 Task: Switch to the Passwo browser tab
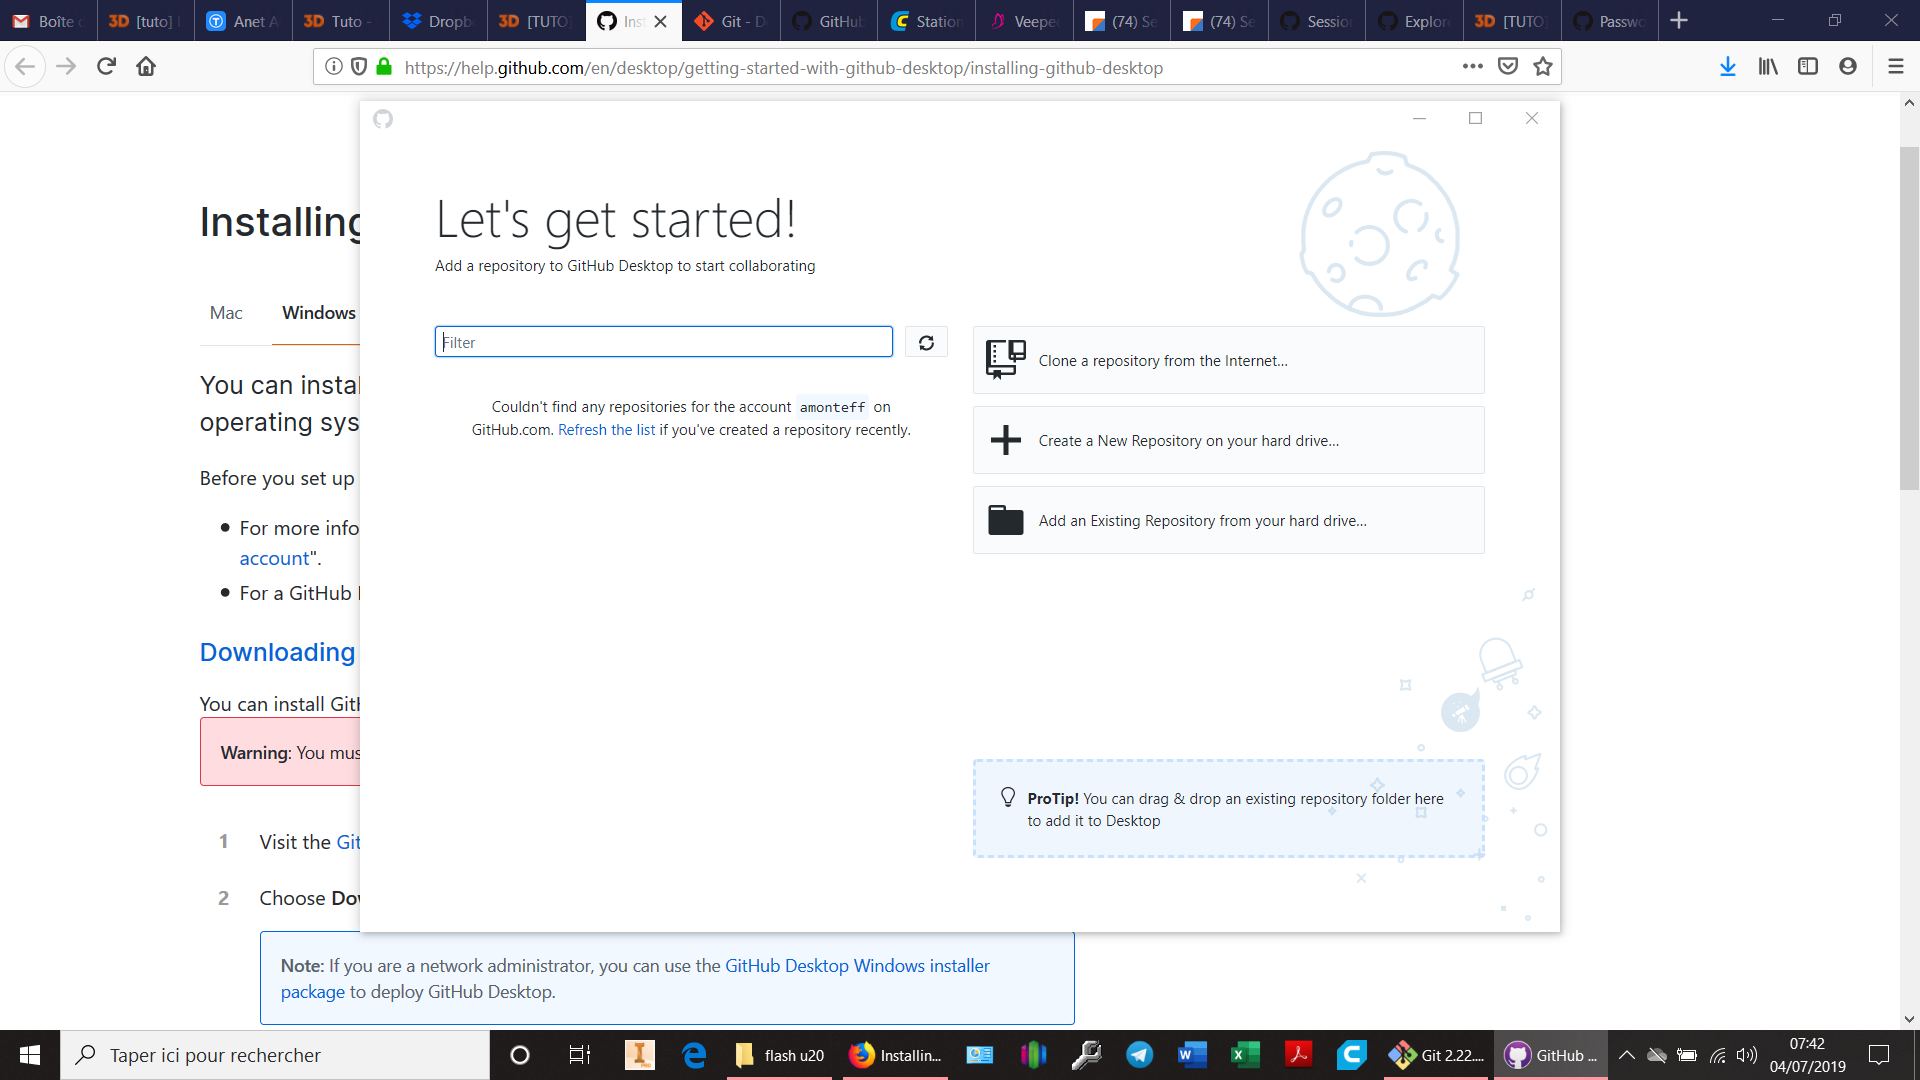click(1610, 21)
